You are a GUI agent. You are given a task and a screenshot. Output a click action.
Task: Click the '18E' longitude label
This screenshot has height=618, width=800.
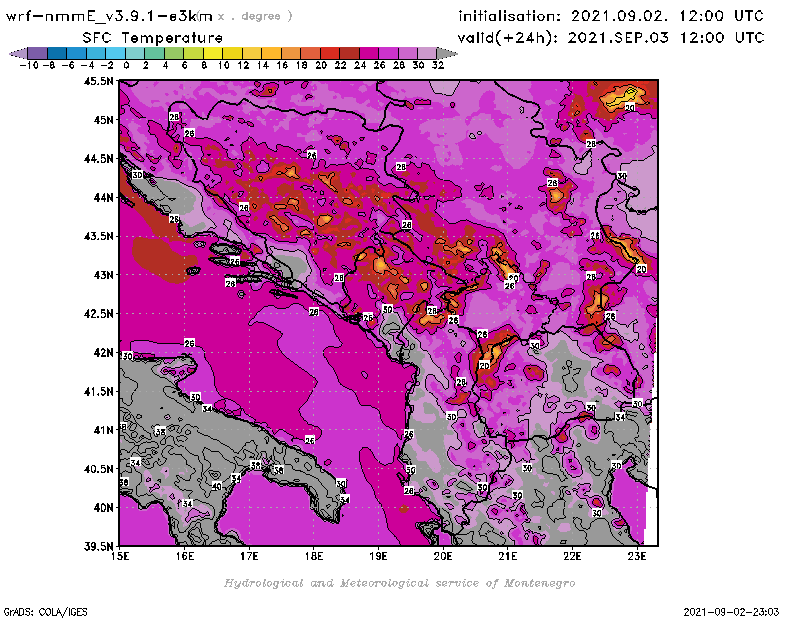pos(314,556)
